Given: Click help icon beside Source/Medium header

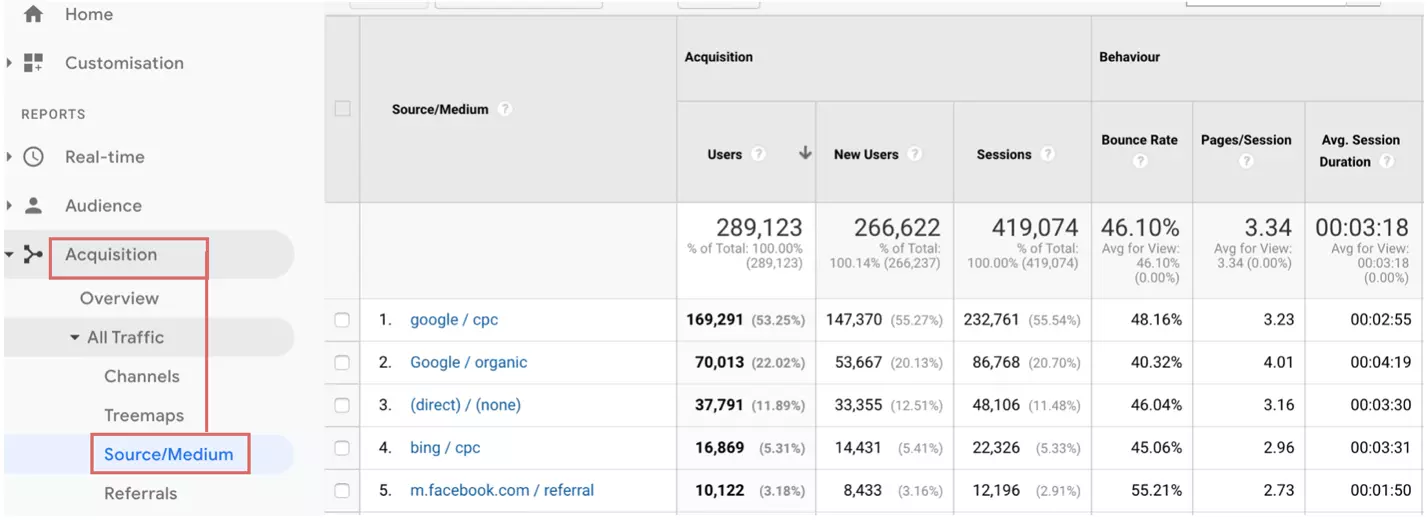Looking at the screenshot, I should (505, 109).
